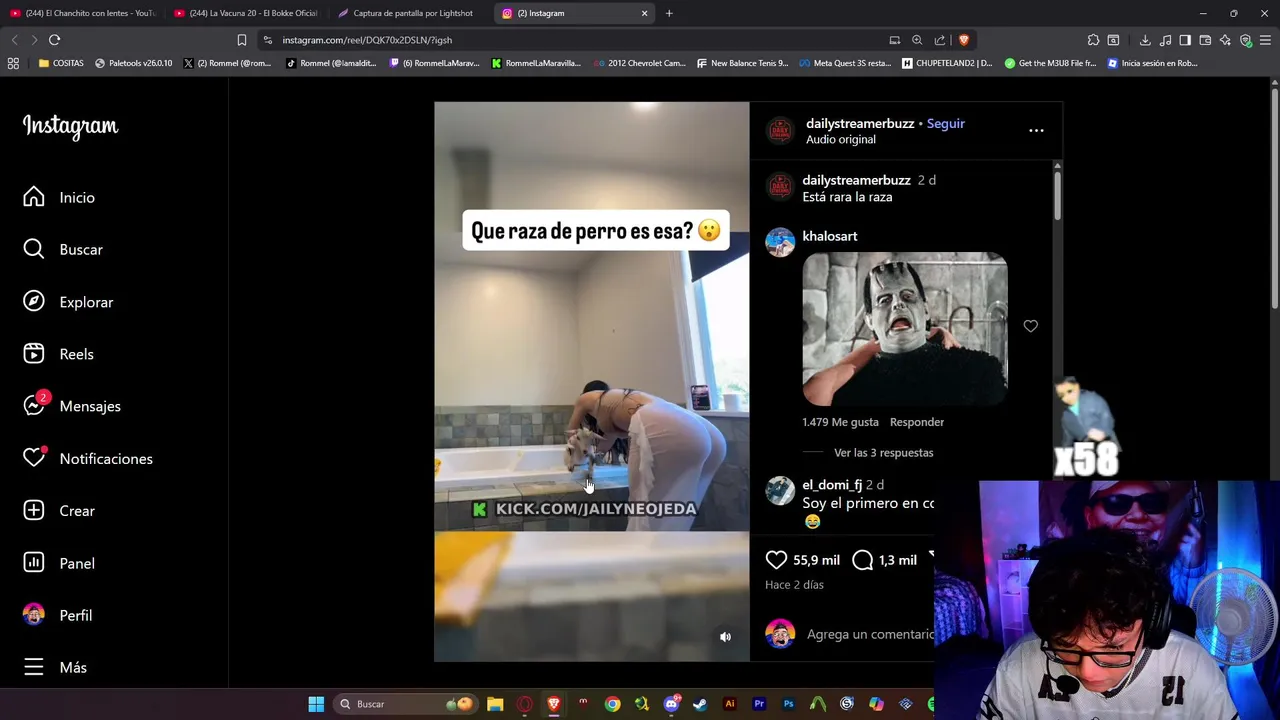Click the Frankenstein GIF in khalosart's comment
Viewport: 1280px width, 720px height.
coord(905,329)
